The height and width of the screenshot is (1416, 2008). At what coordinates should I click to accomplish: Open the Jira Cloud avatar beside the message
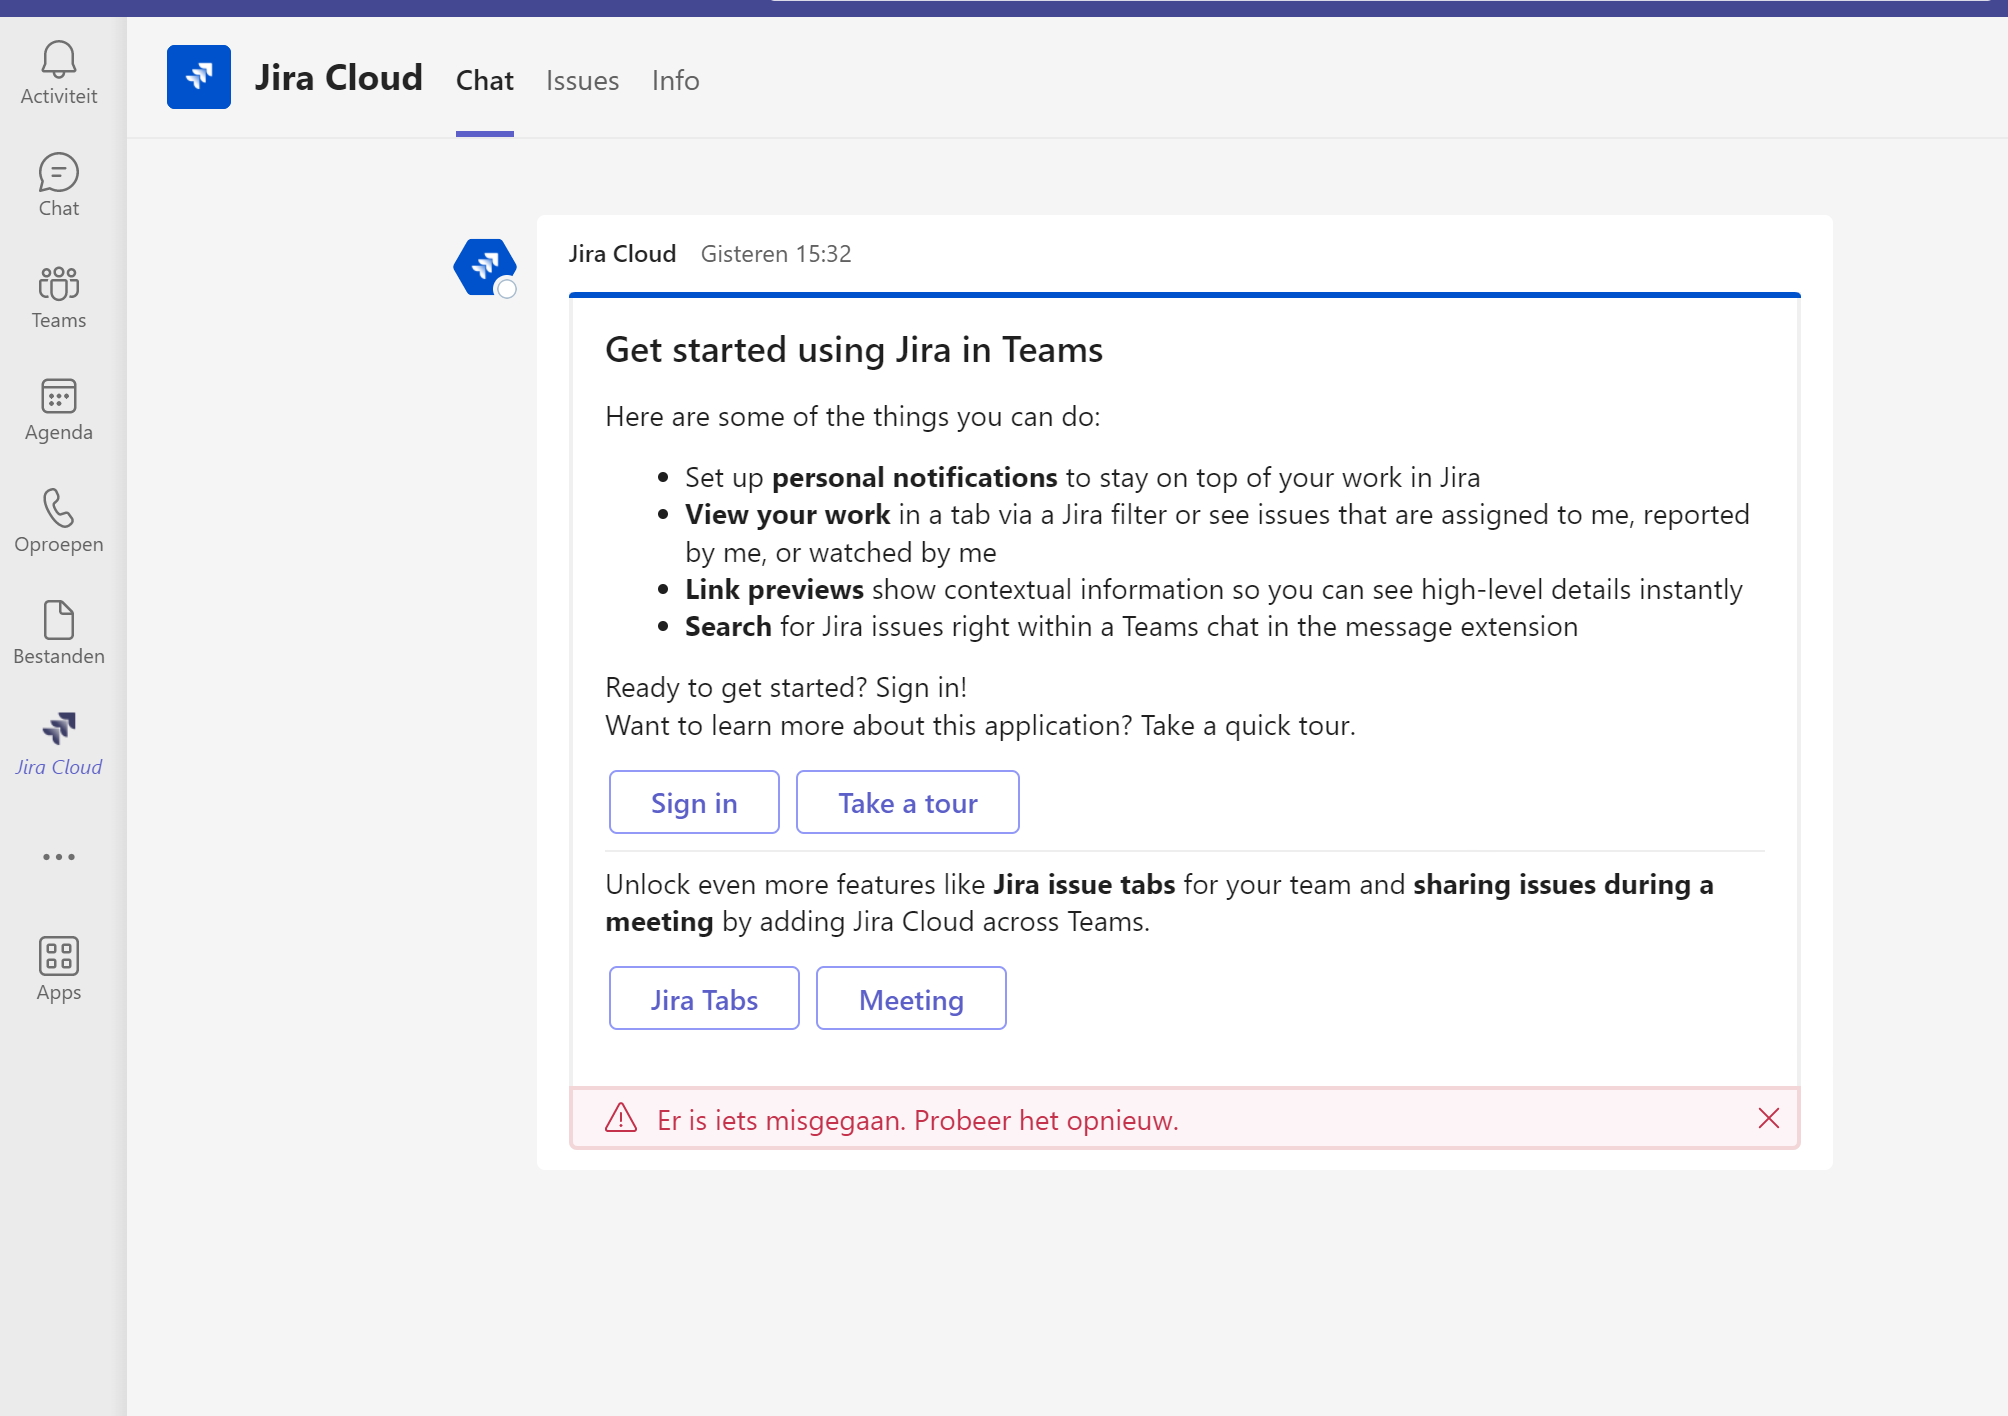coord(484,267)
